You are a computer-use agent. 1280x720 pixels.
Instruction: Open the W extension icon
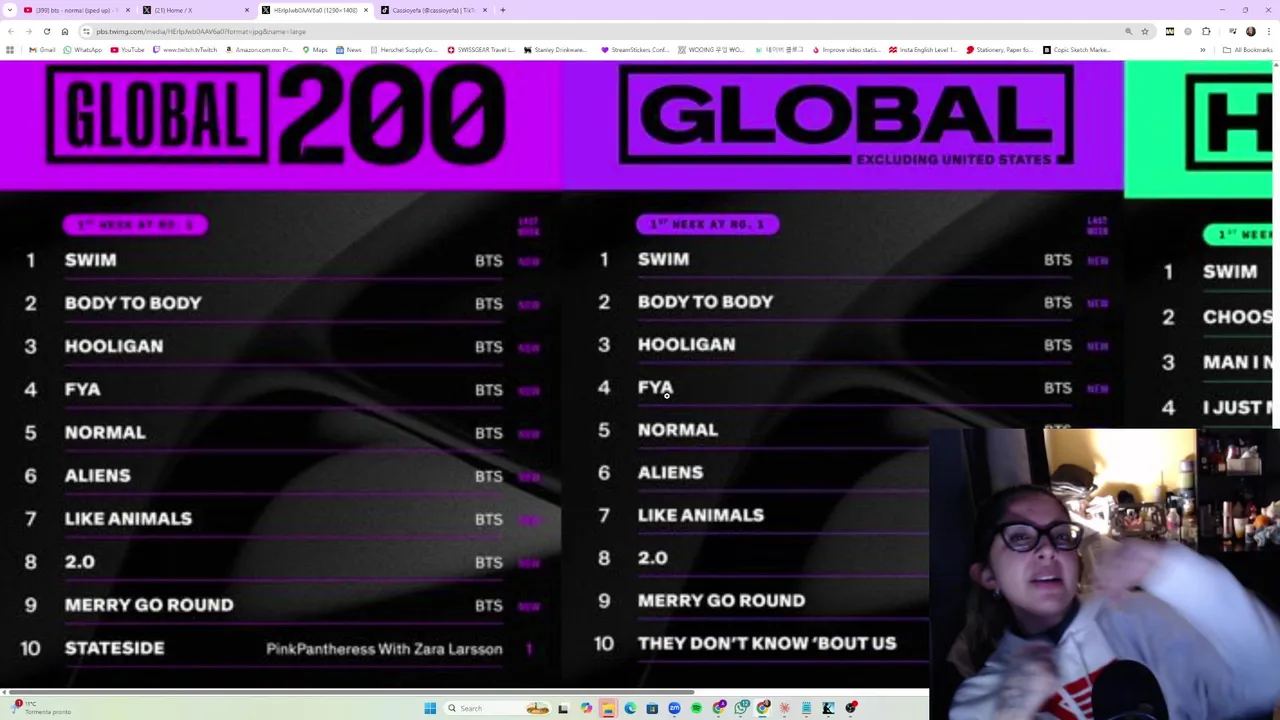click(1169, 31)
